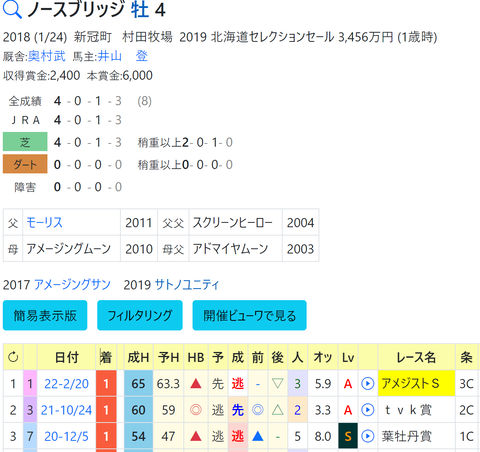
Task: Open race date 22-2/20
Action: click(x=66, y=384)
